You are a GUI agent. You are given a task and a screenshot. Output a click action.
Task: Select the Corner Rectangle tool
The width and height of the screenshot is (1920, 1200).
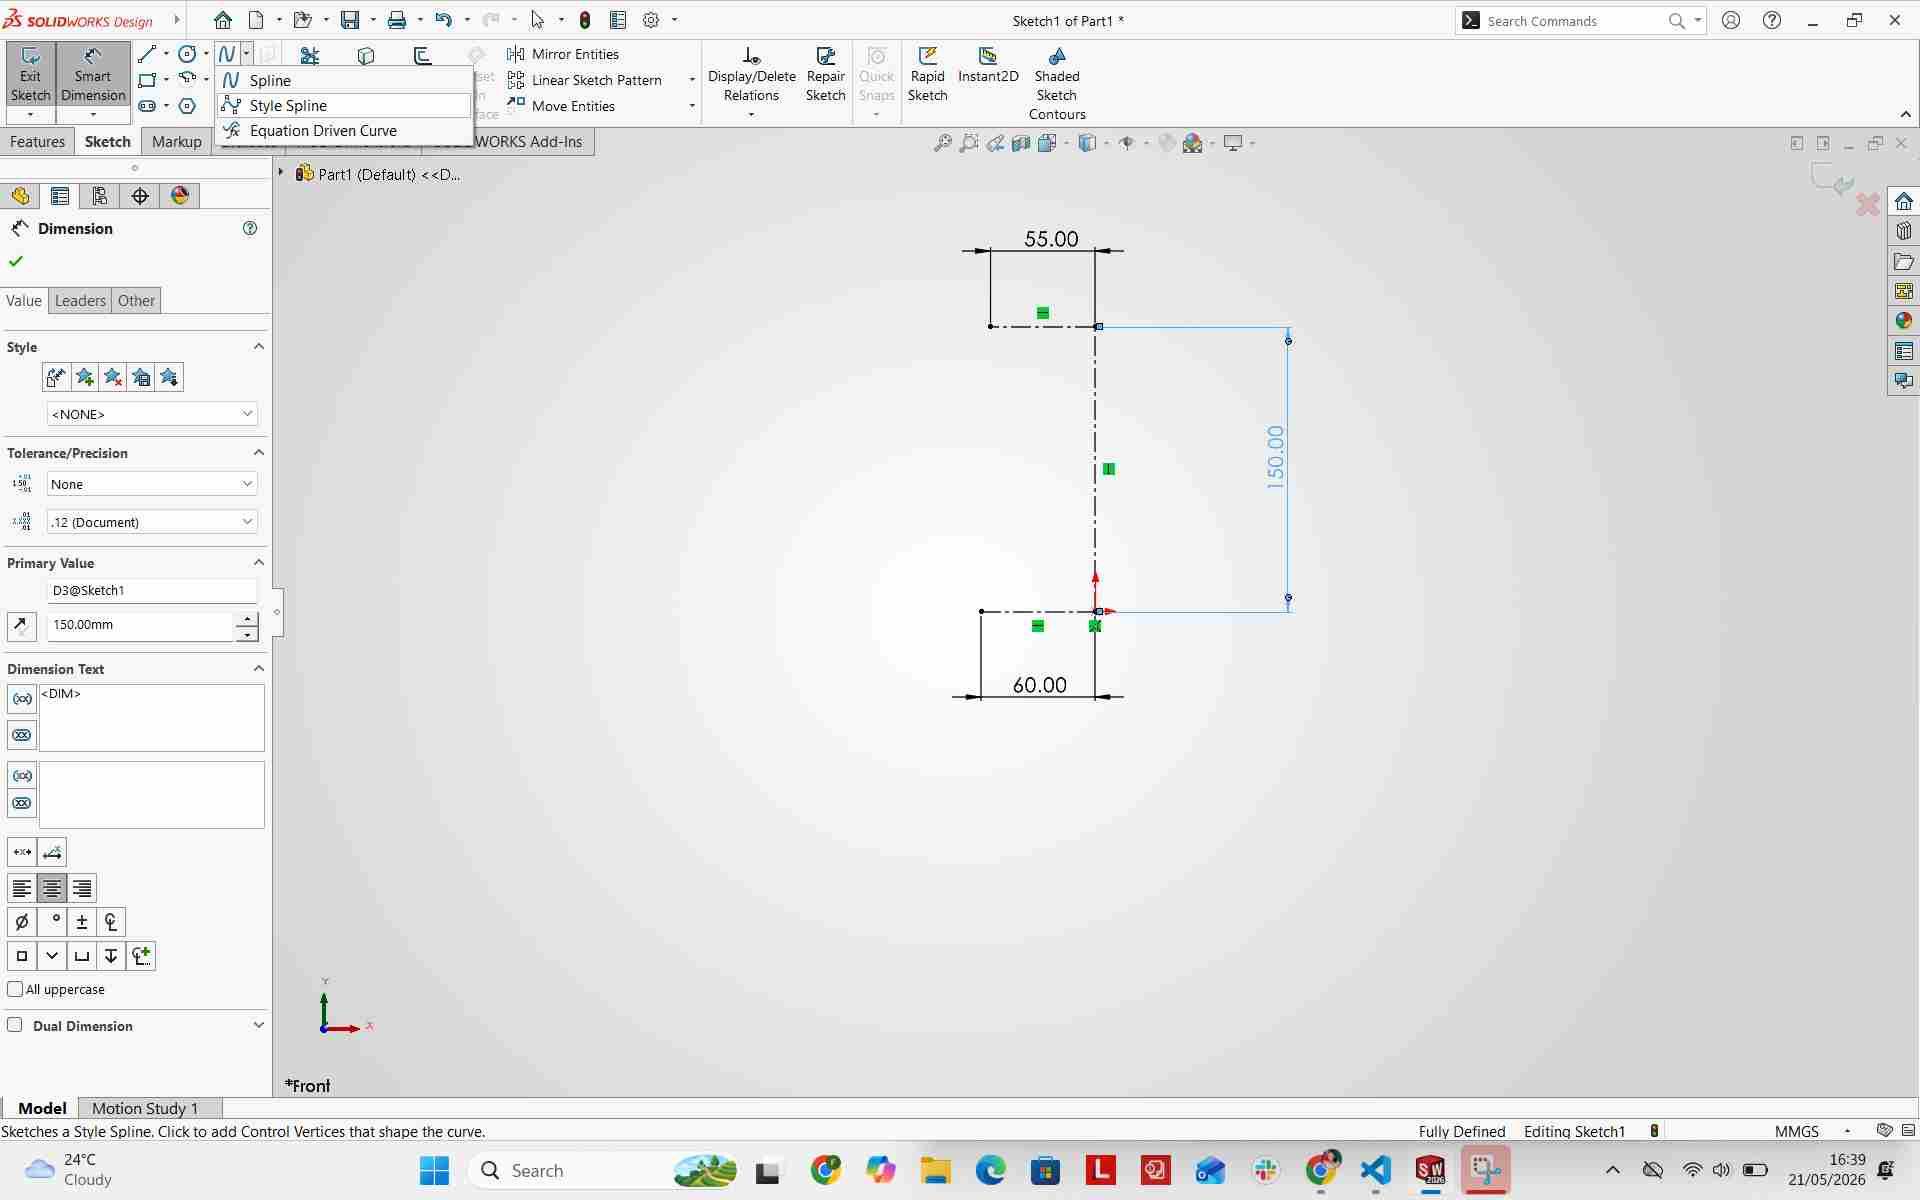147,80
